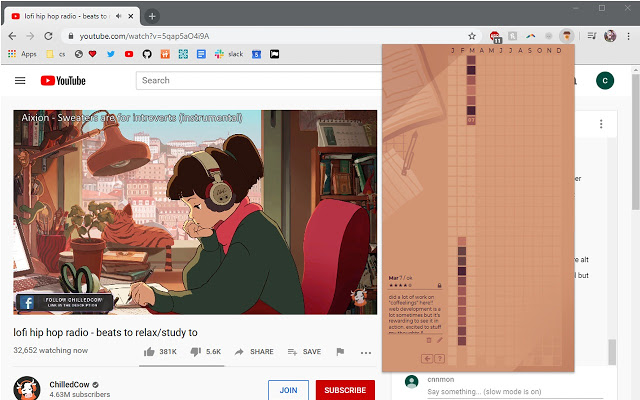This screenshot has width=640, height=400.
Task: Open the live chat three-dot options menu
Action: click(601, 124)
